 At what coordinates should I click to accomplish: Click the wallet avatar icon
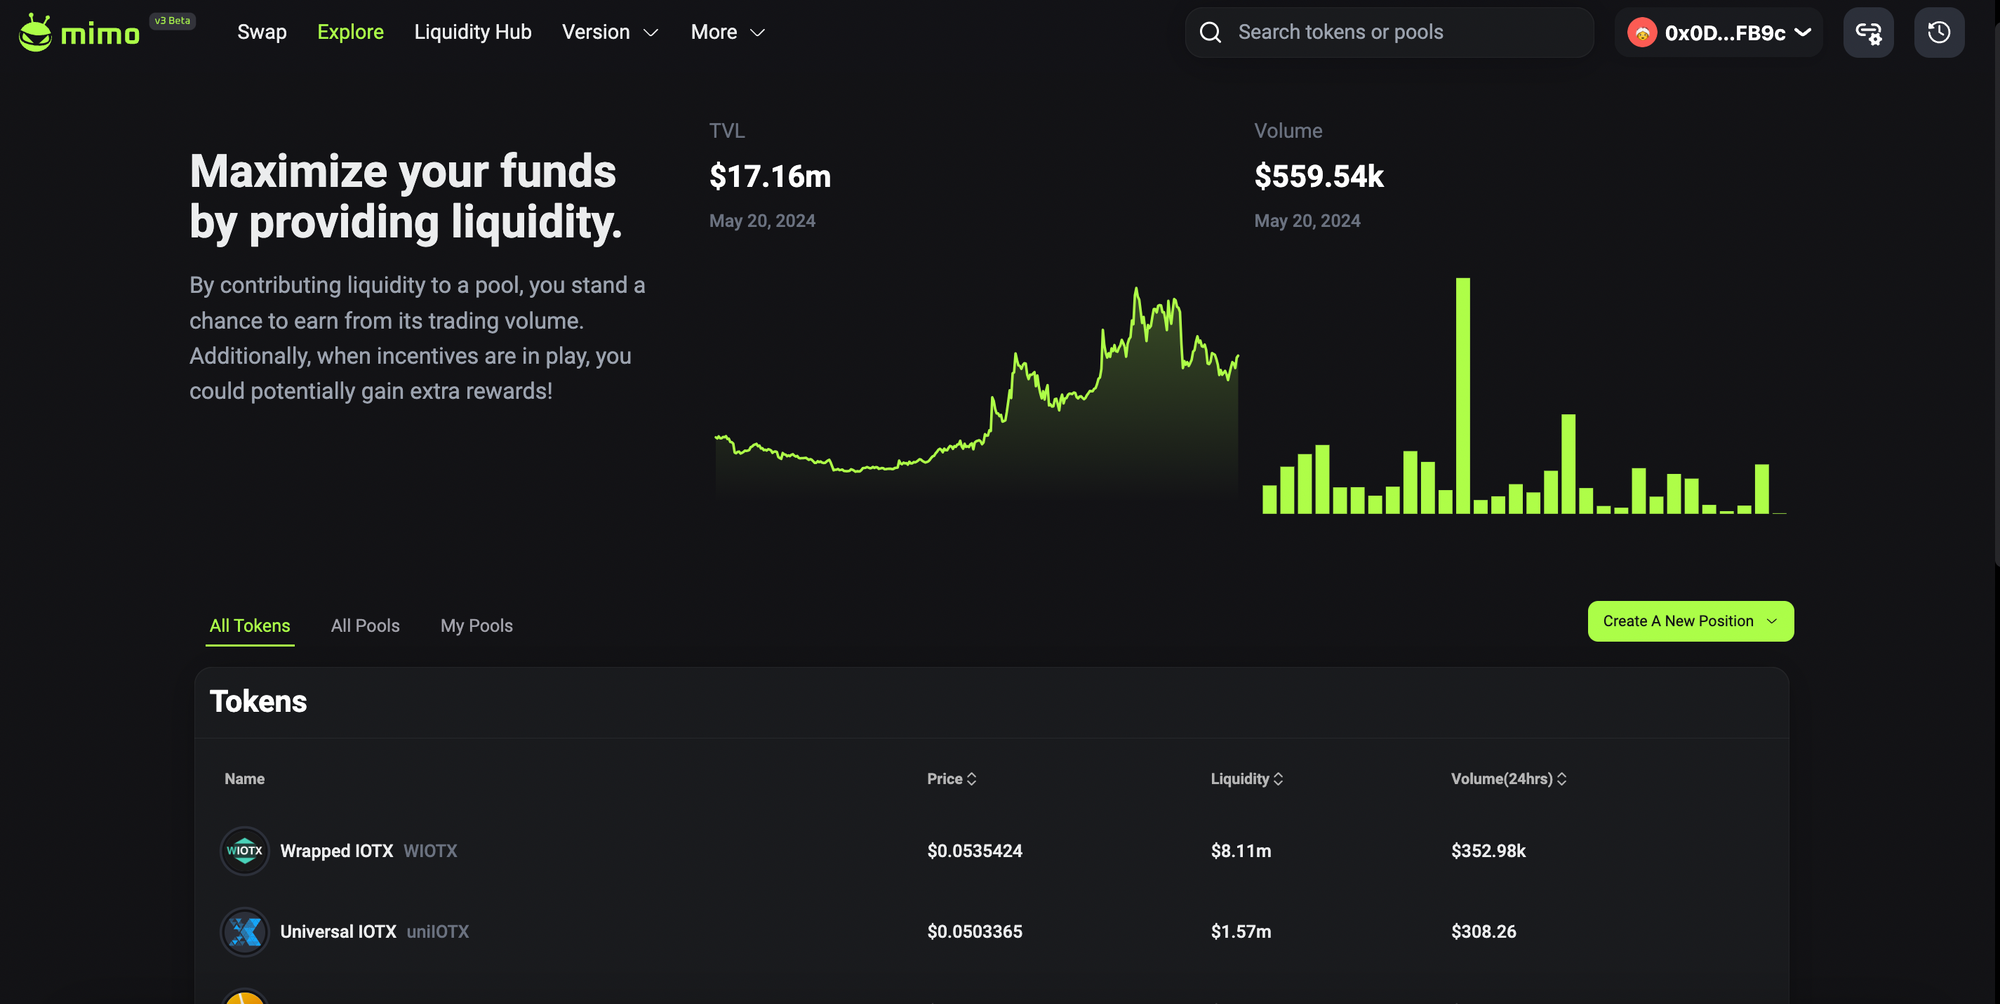(x=1641, y=33)
